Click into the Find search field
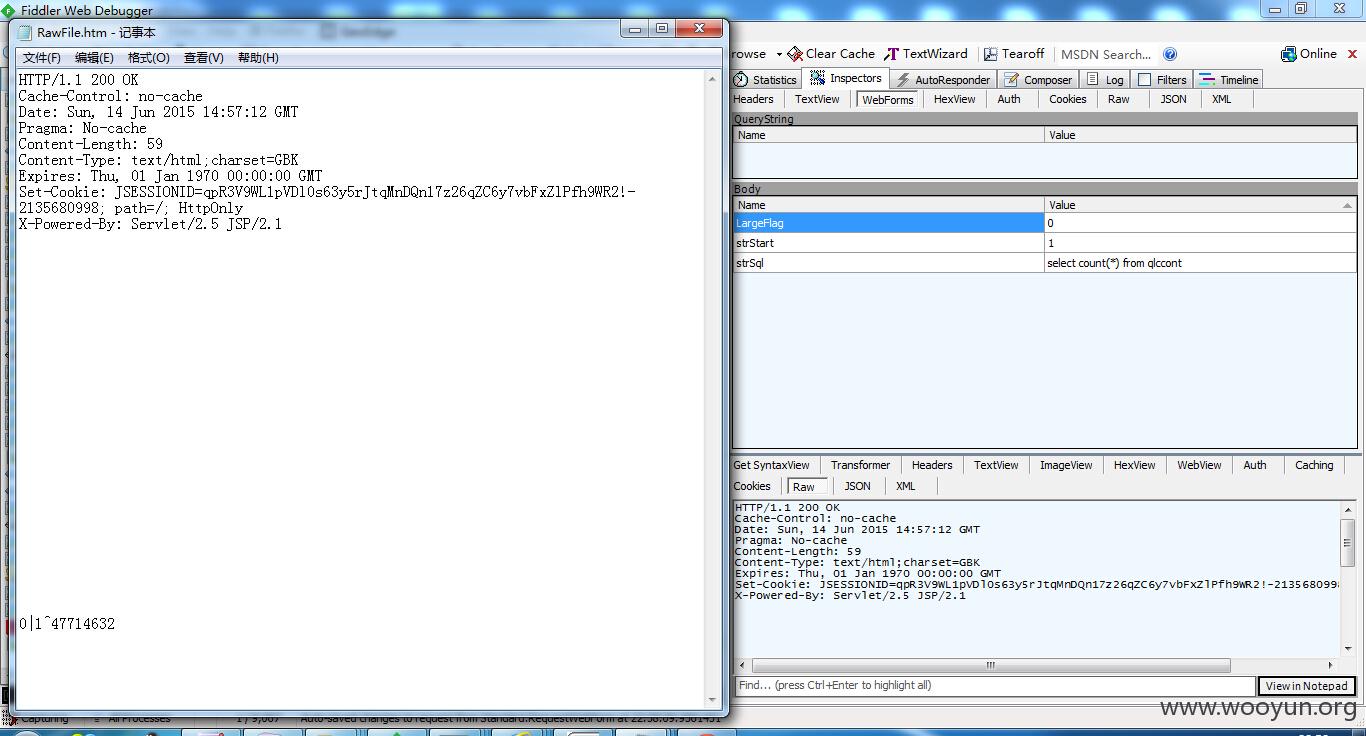 [x=994, y=686]
